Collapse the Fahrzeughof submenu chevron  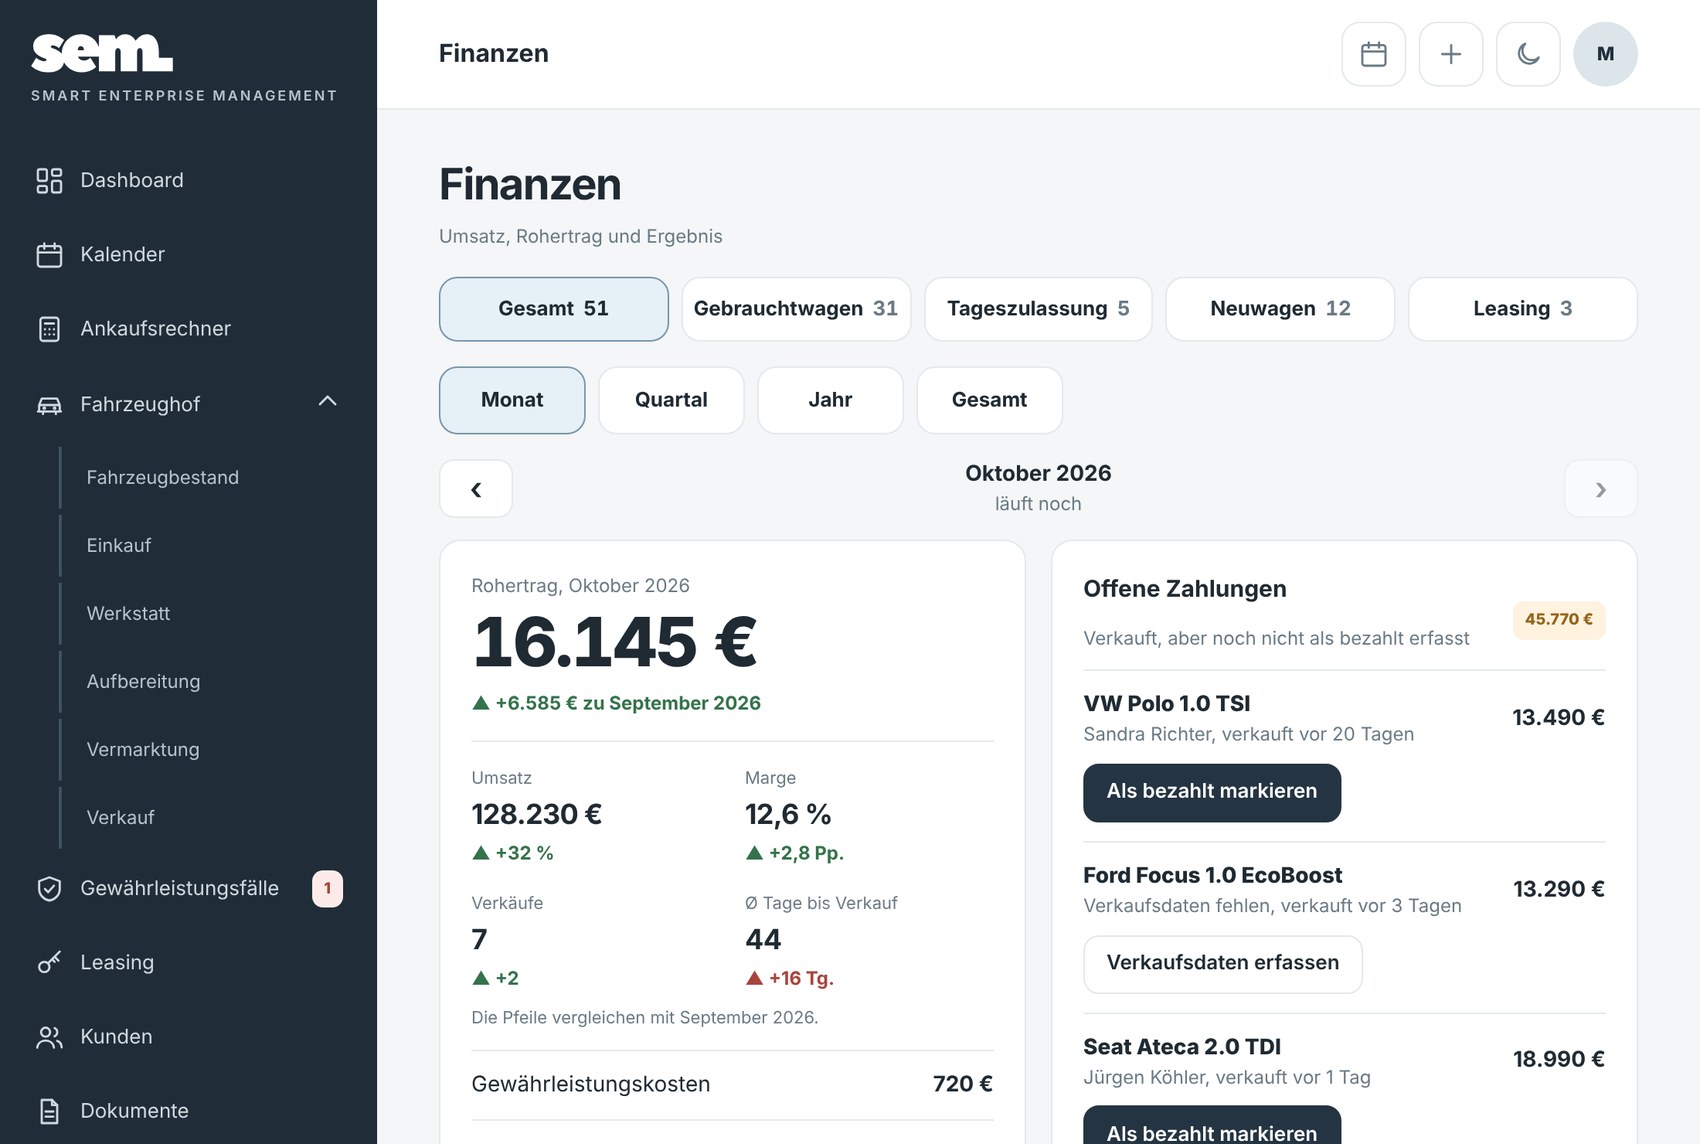point(327,401)
